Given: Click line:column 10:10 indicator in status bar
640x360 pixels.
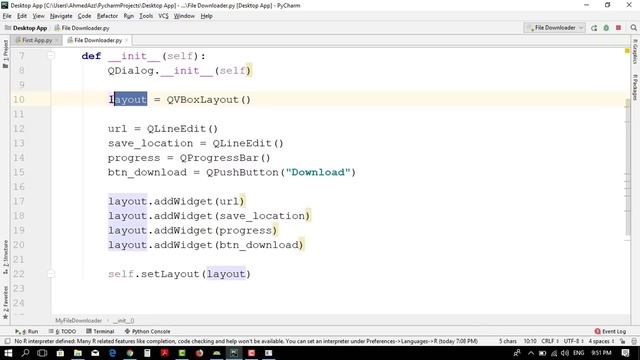Looking at the screenshot, I should [x=530, y=341].
